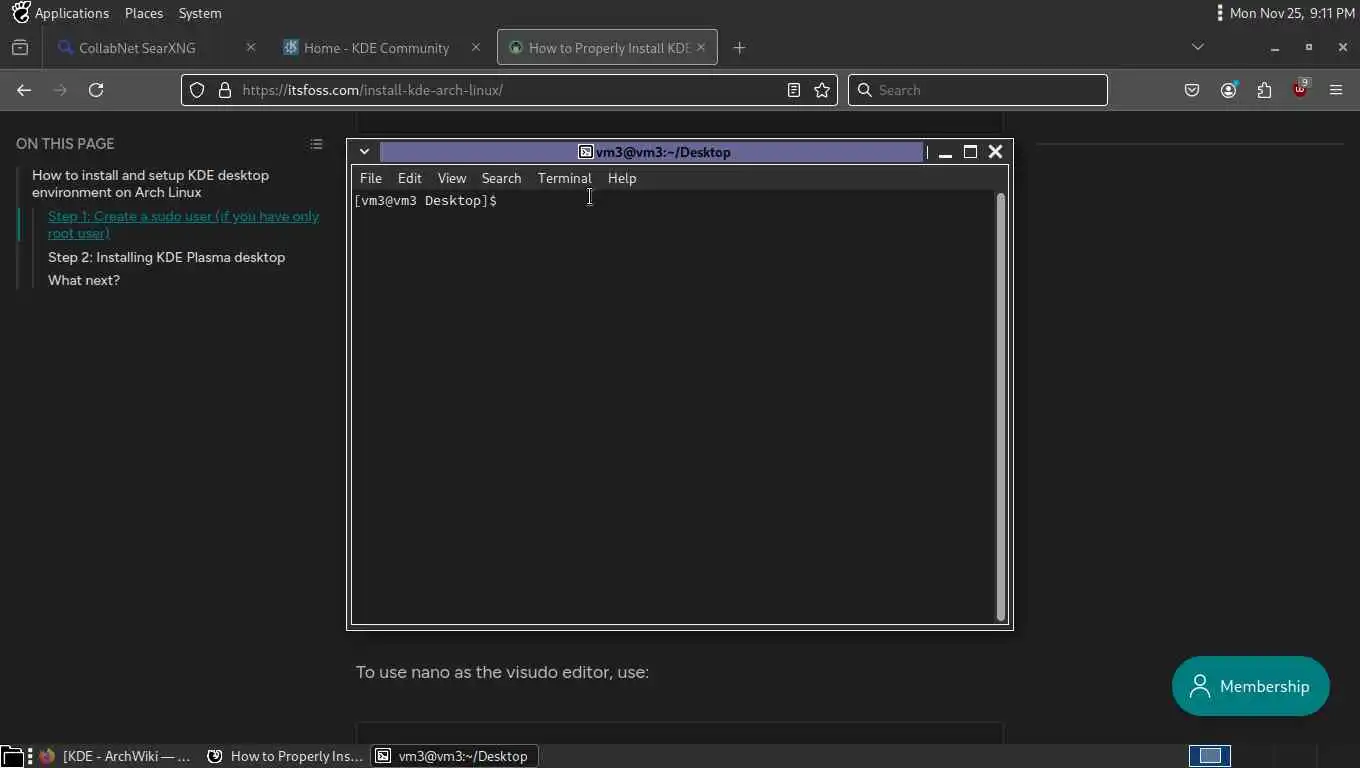Click the Firefox Search box
This screenshot has height=768, width=1360.
click(x=978, y=90)
